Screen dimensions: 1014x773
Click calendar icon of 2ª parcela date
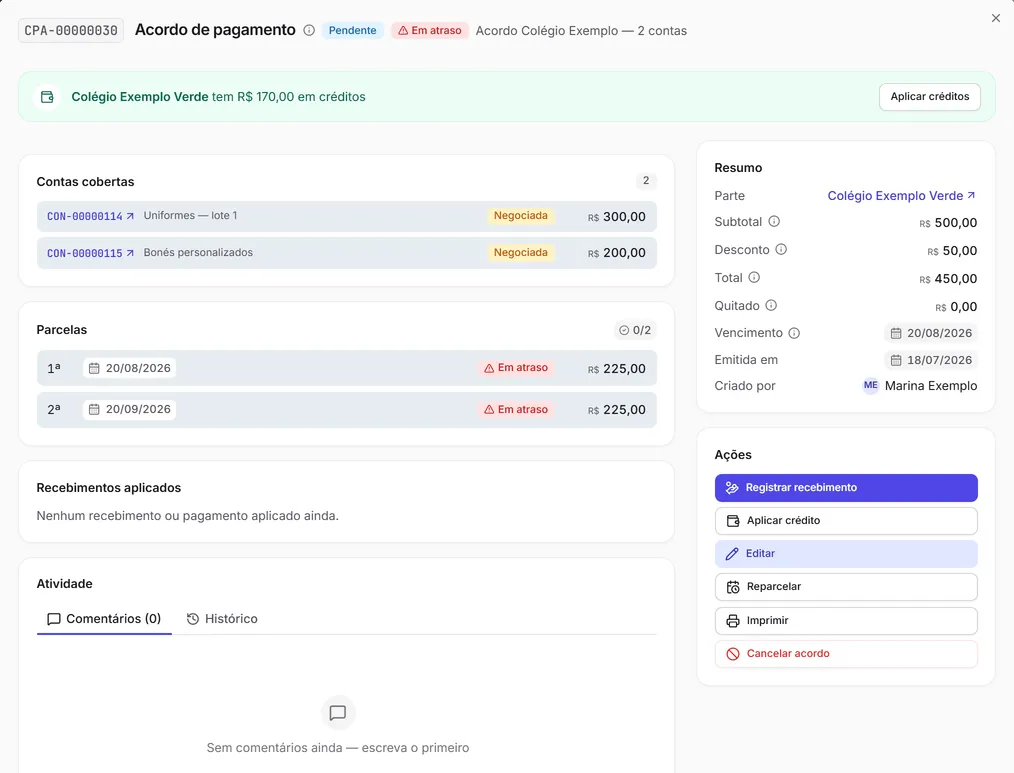[x=94, y=409]
